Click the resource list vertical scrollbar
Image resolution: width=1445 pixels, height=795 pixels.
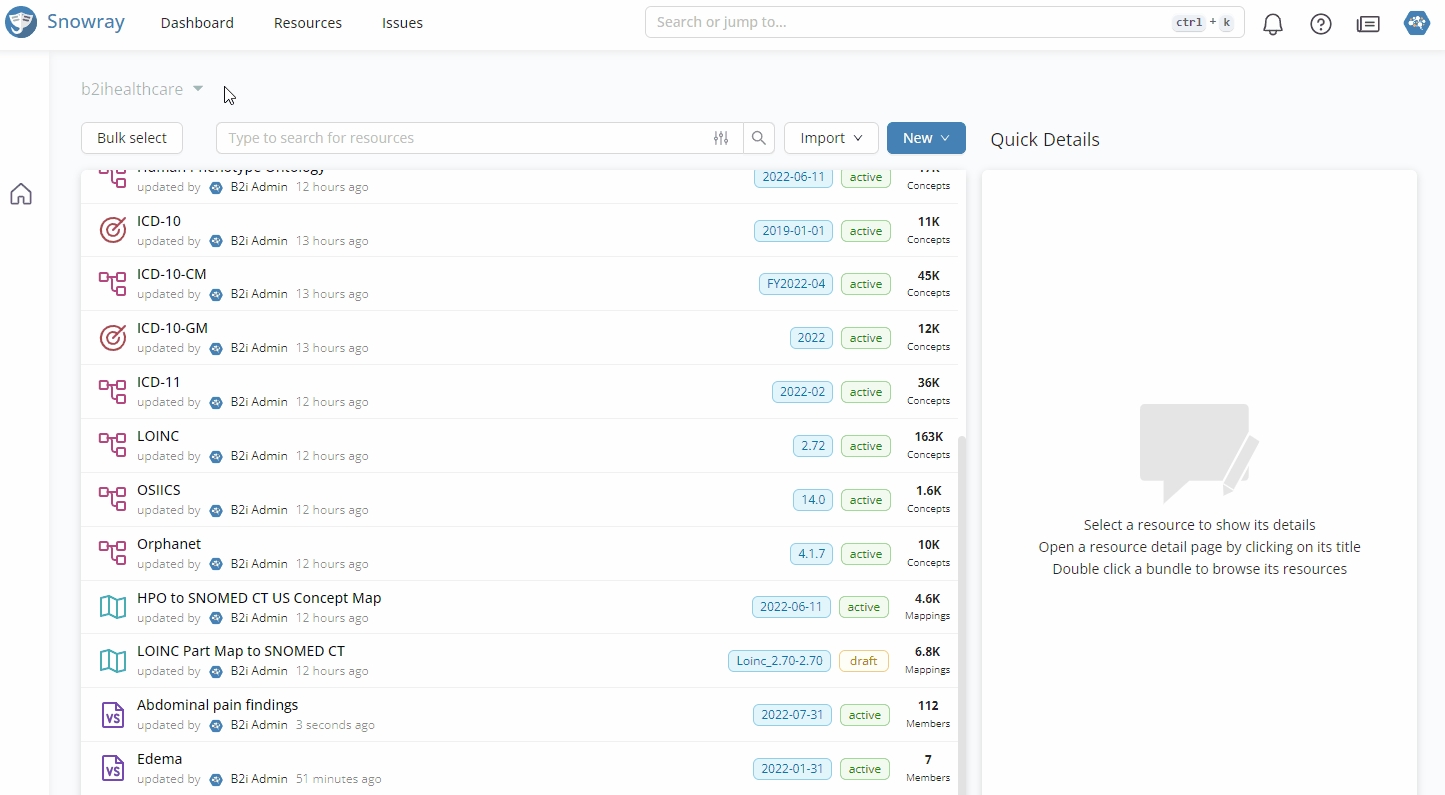click(962, 600)
